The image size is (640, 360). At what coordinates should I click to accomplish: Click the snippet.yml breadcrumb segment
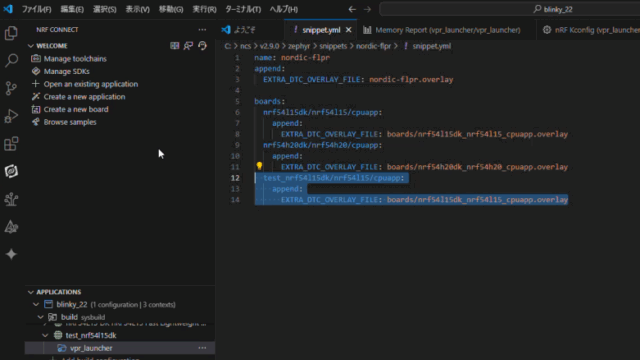point(431,46)
